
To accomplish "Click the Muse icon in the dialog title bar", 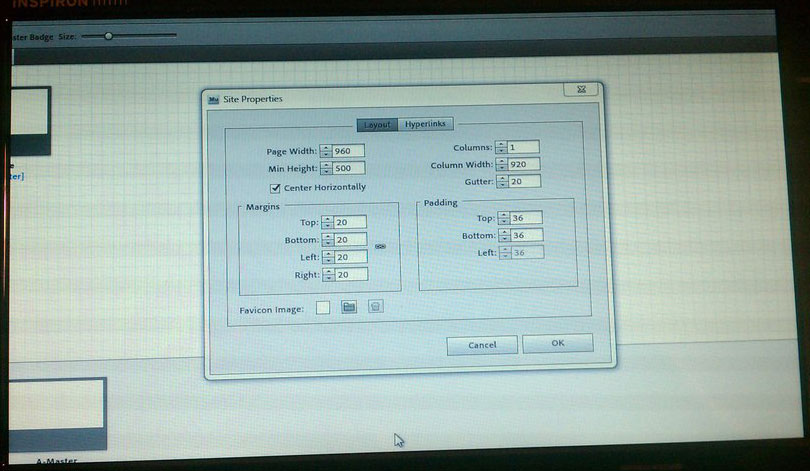I will coord(213,100).
